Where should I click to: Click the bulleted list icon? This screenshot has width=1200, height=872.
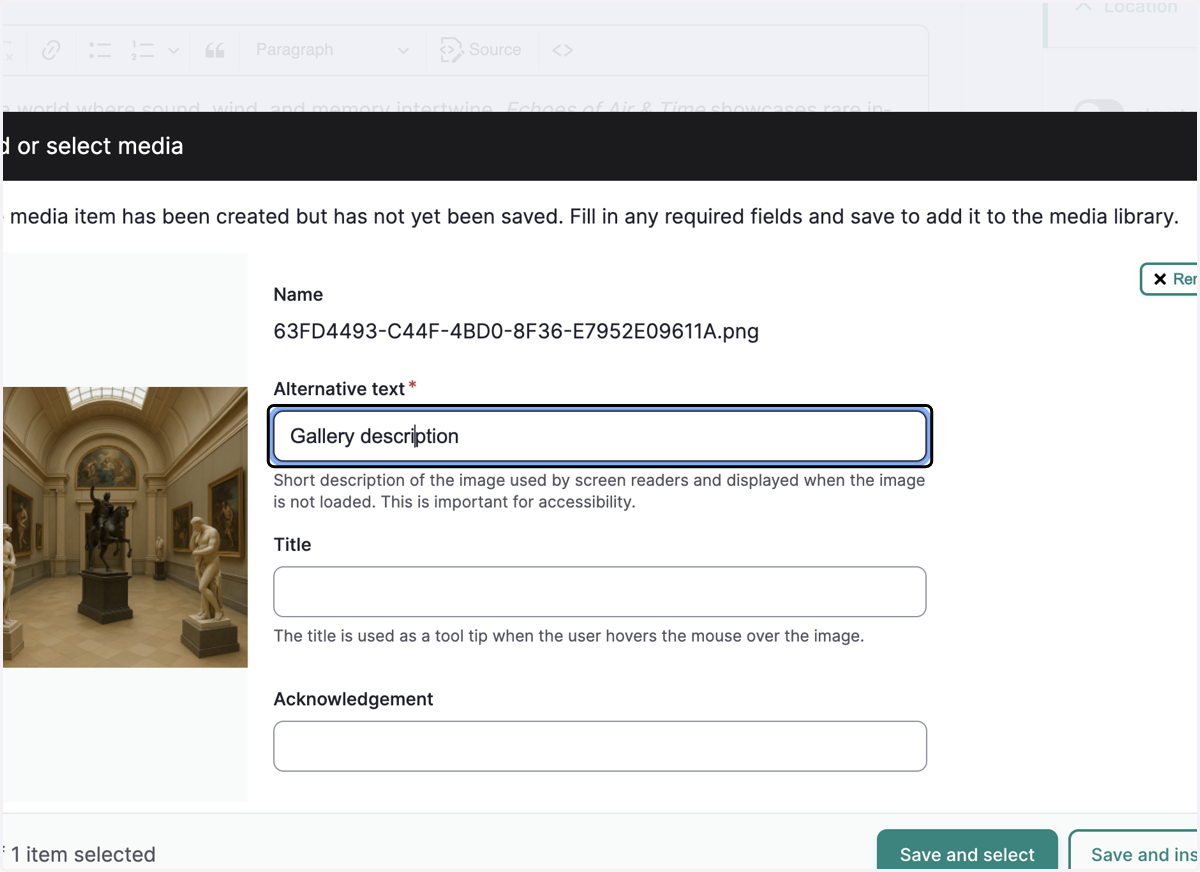(x=100, y=50)
